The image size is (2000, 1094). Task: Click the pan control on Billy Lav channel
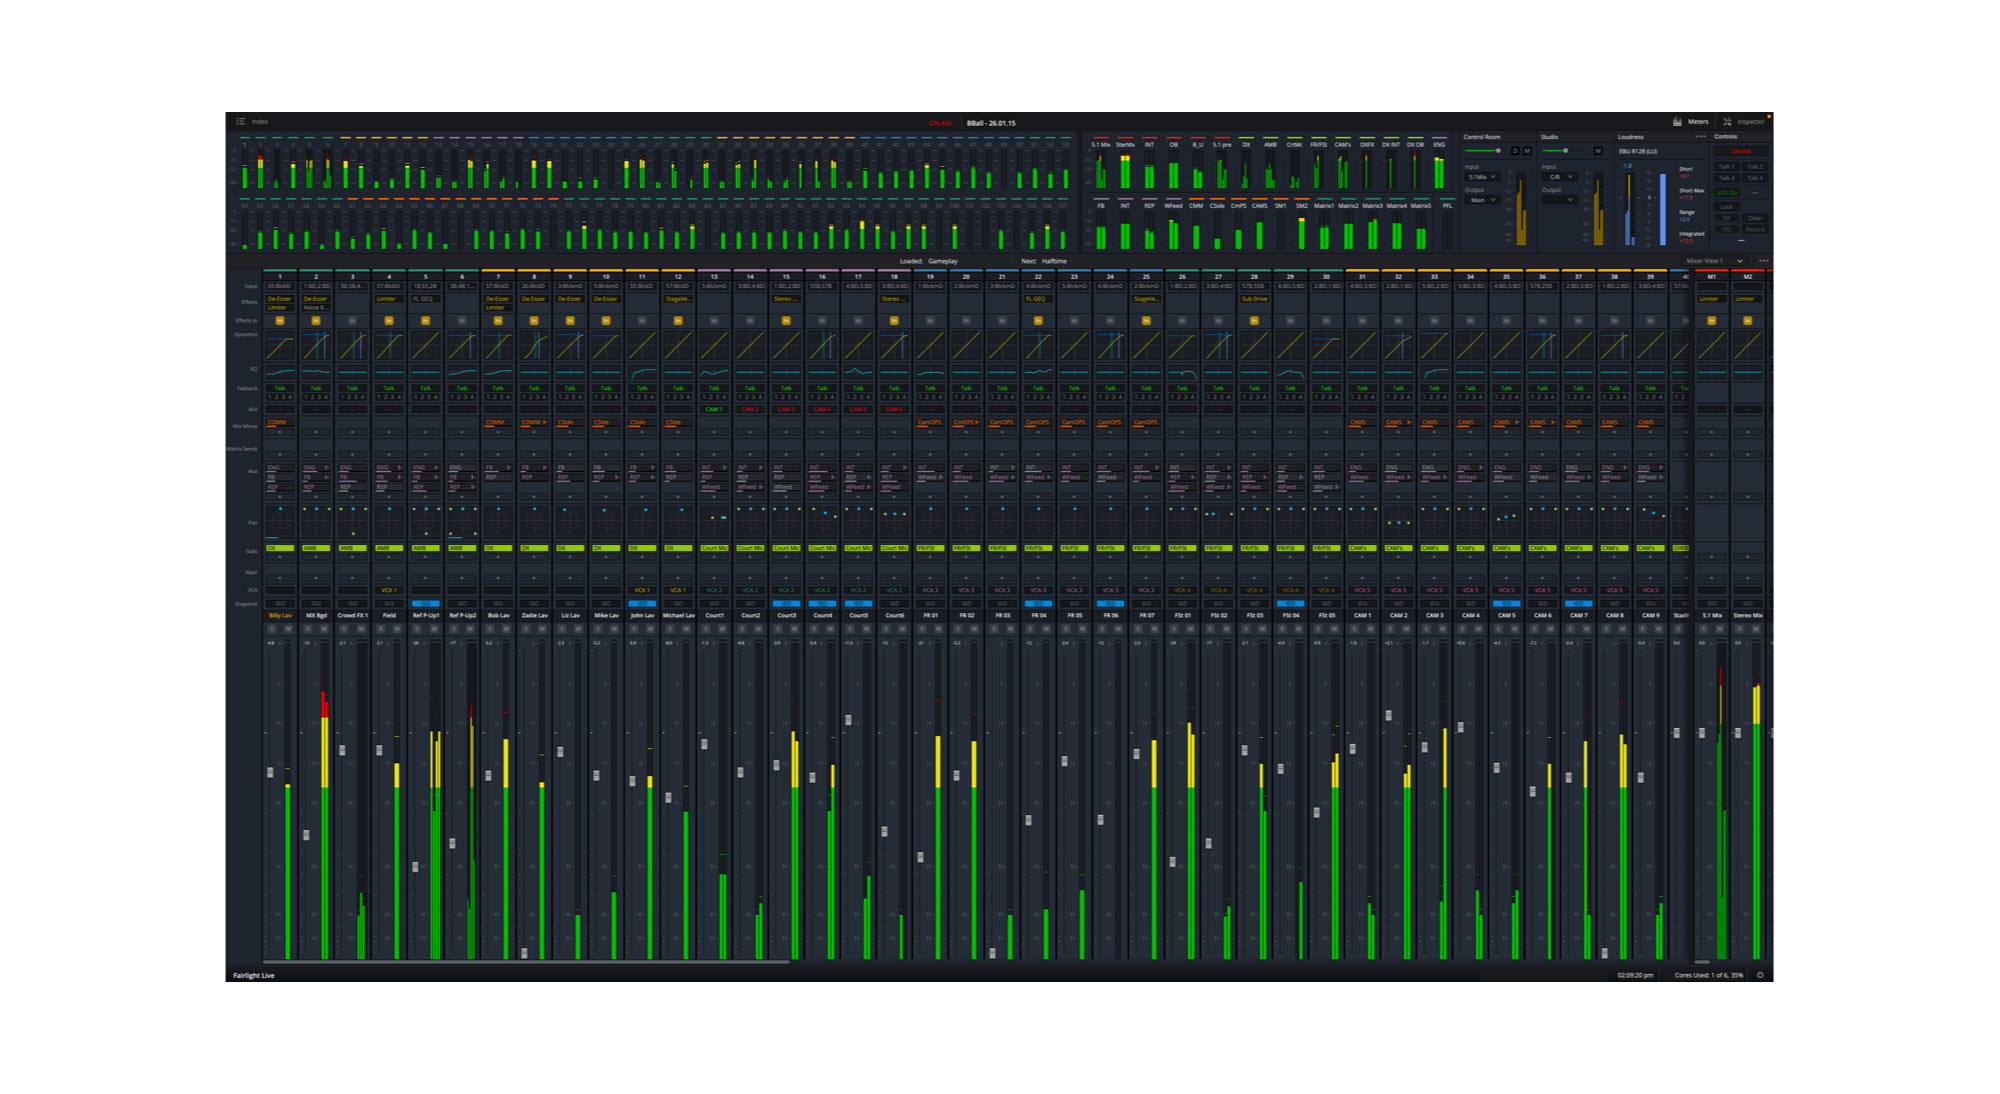[280, 521]
